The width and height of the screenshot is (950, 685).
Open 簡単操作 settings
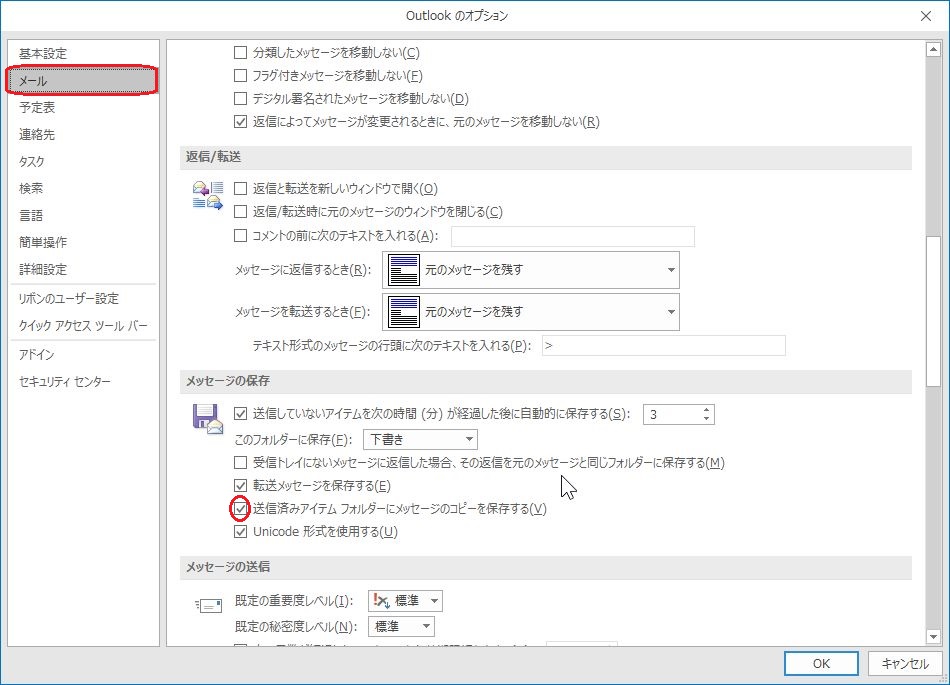pos(82,242)
